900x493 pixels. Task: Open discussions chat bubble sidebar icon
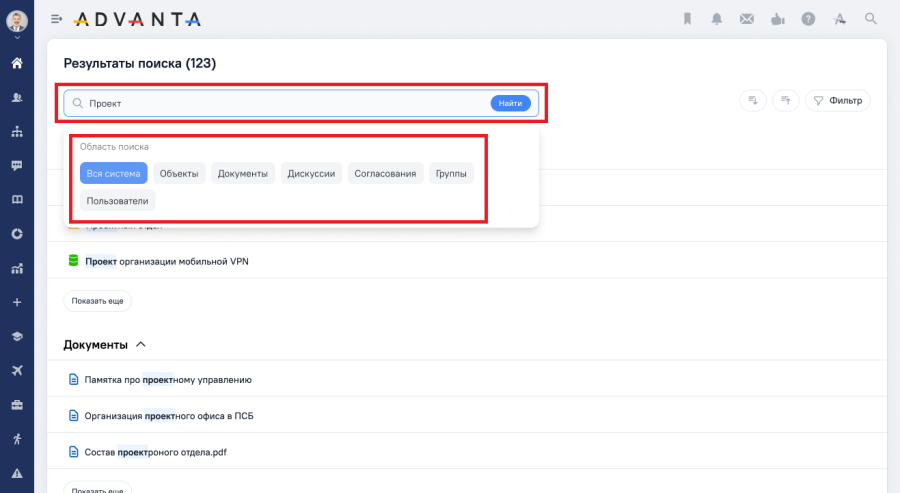17,166
